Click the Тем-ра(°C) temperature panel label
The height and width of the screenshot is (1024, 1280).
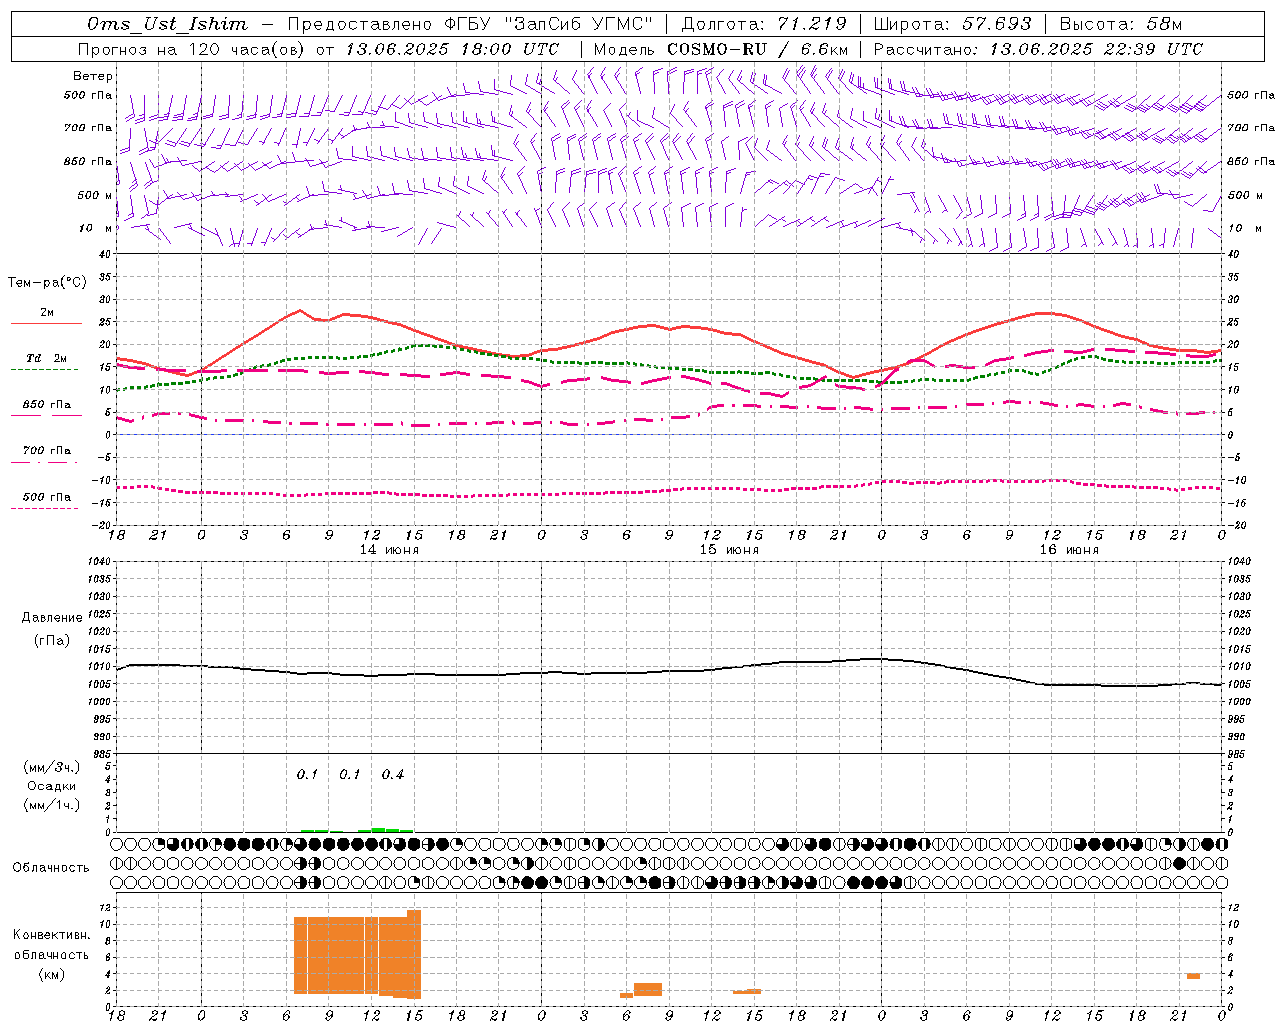(47, 283)
